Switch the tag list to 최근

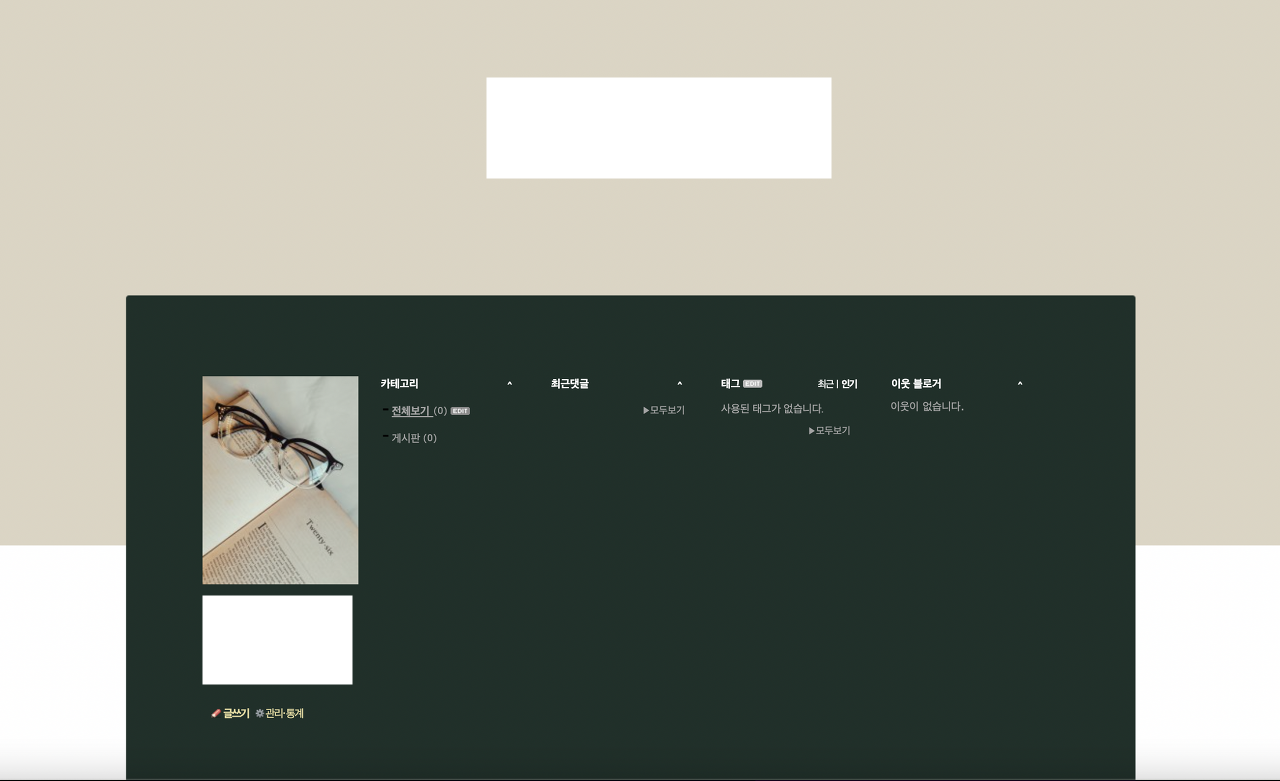click(x=825, y=384)
